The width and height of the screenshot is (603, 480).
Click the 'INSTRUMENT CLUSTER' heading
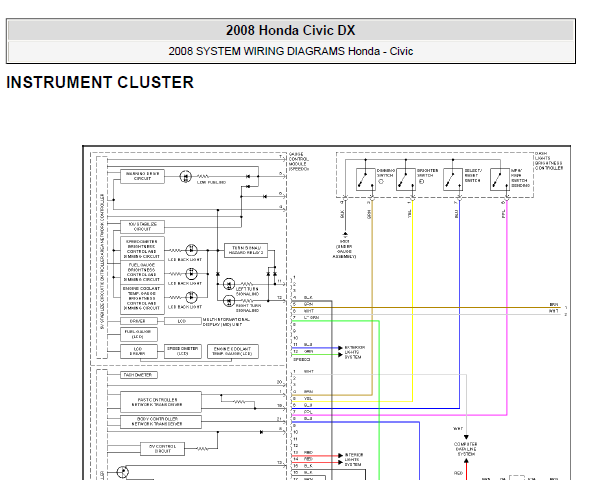[100, 82]
